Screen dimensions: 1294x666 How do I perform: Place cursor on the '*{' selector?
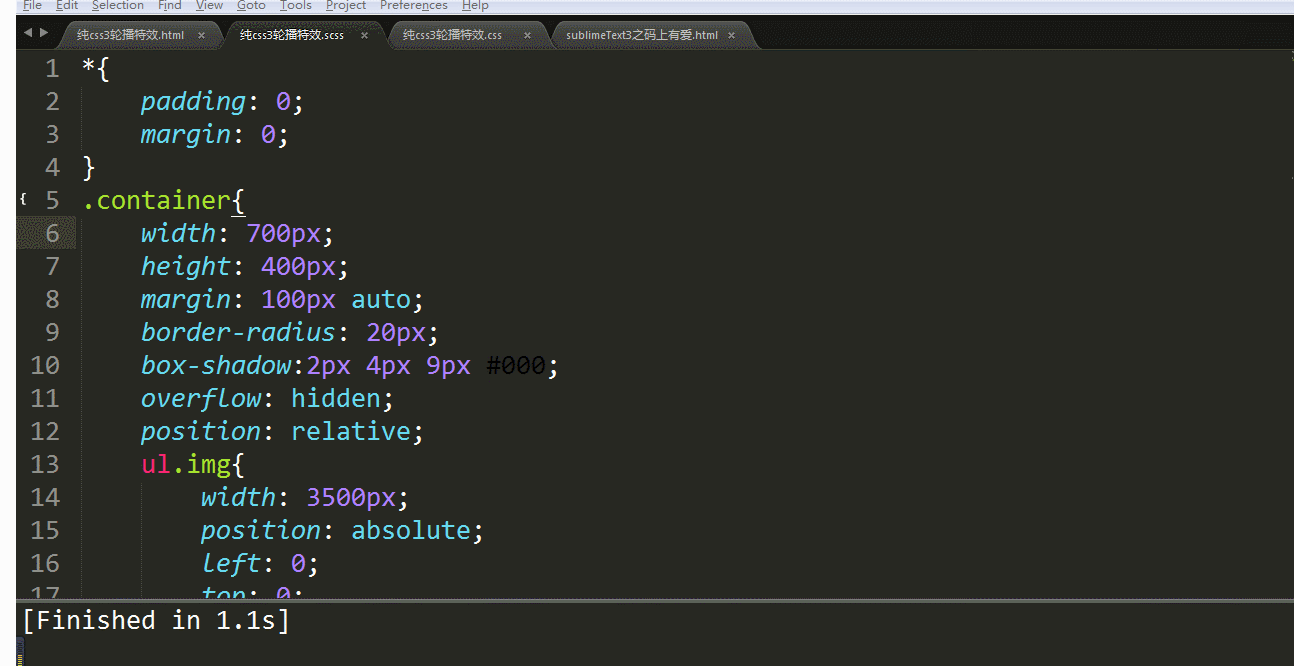pos(96,69)
